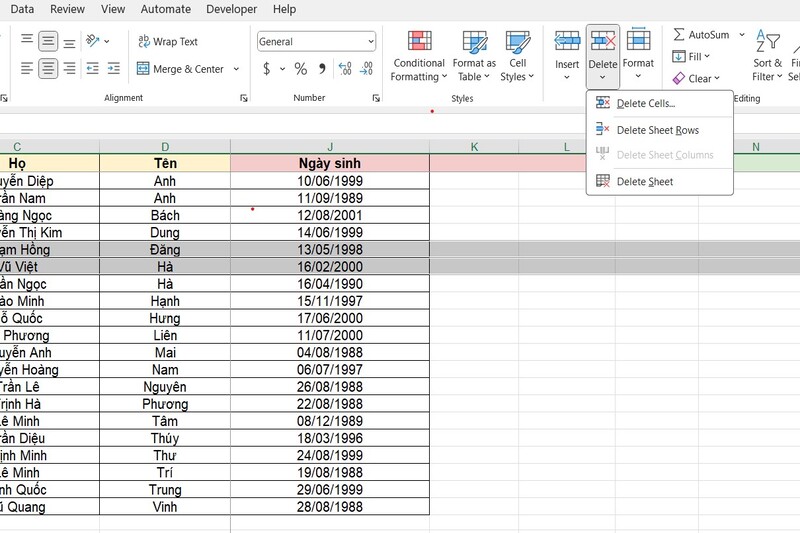
Task: Click cell with date 10/06/1999
Action: tap(330, 181)
